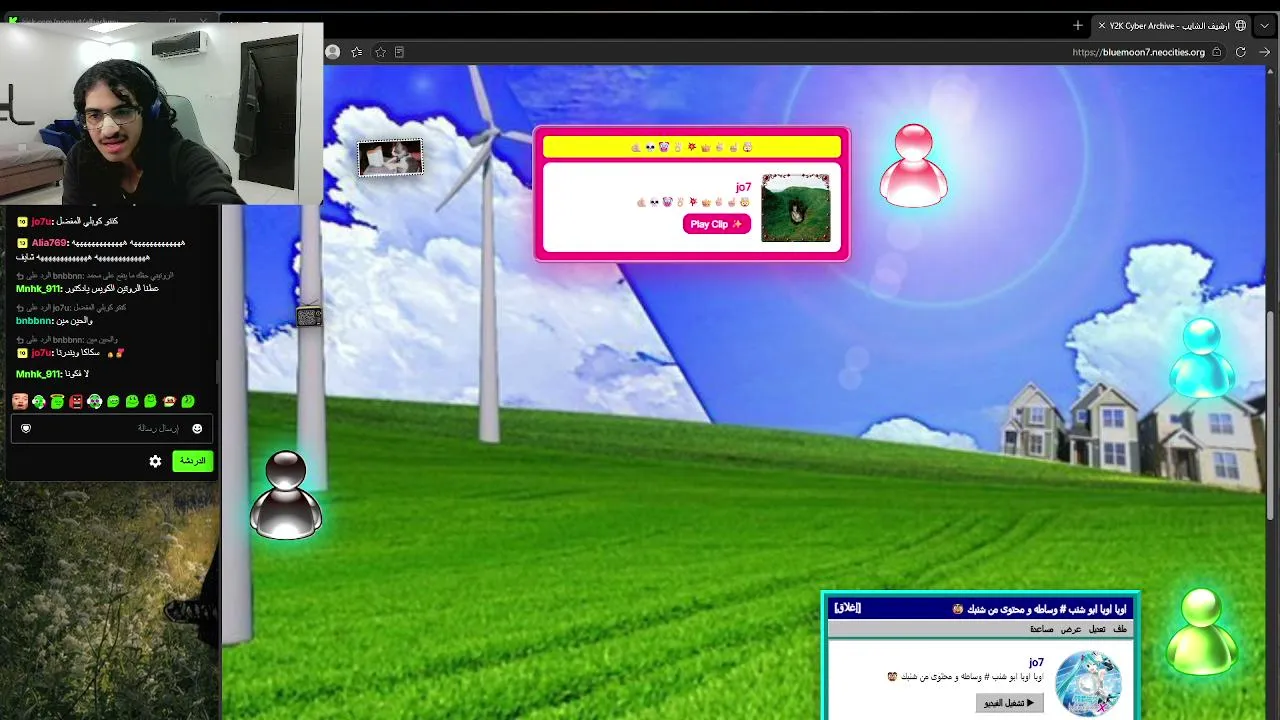This screenshot has width=1280, height=720.
Task: Click username Alia769 in chat
Action: (49, 243)
